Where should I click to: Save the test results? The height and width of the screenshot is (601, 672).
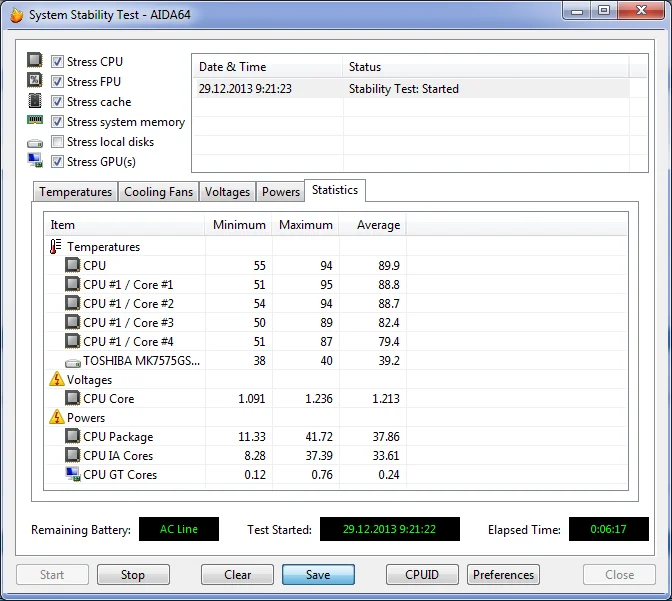pyautogui.click(x=318, y=574)
